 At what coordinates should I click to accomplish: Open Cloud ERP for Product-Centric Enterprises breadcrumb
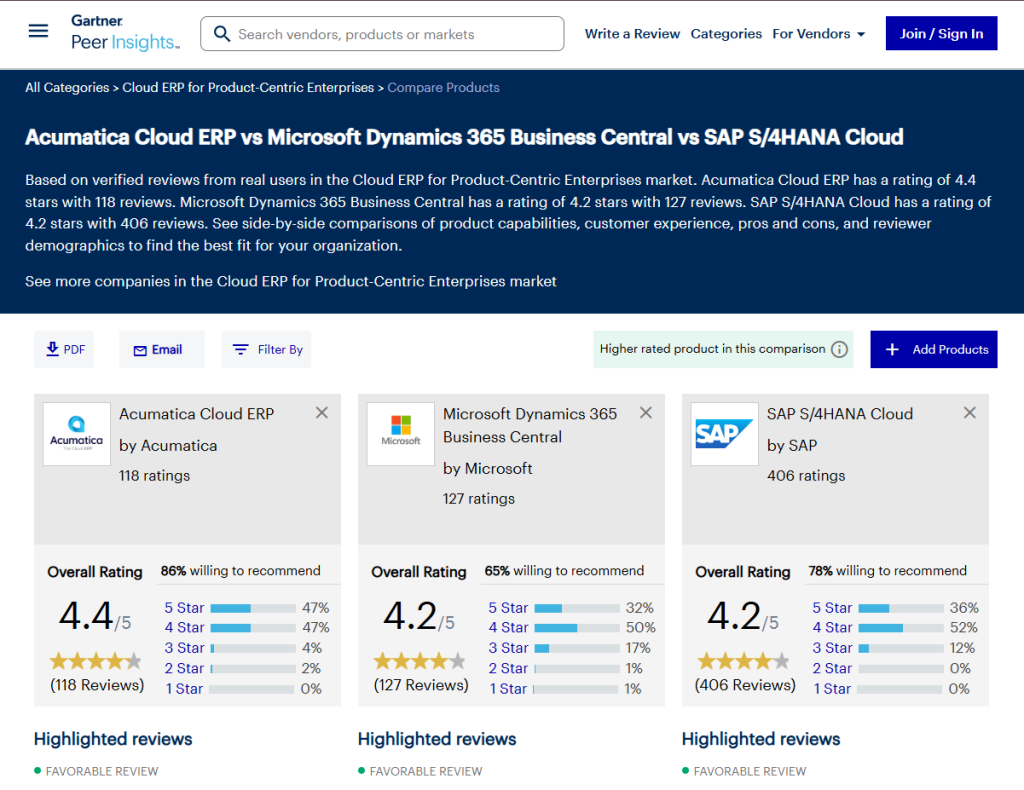[x=248, y=87]
